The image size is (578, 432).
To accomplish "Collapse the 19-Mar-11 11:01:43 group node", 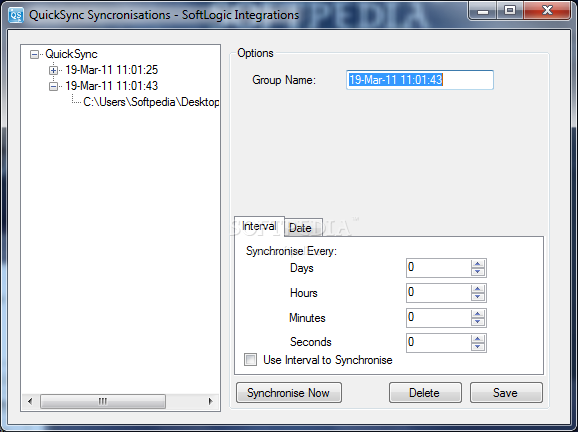I will coord(53,86).
